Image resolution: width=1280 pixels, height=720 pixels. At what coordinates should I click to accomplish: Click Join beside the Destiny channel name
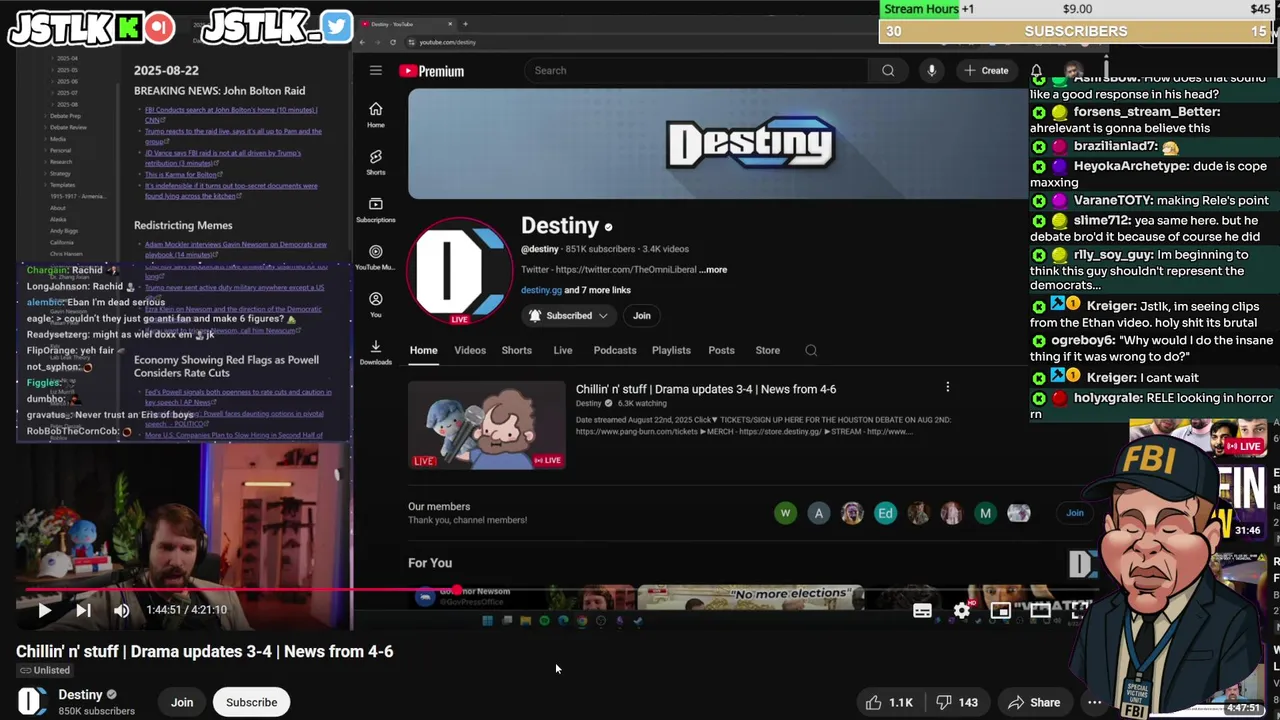coord(182,702)
